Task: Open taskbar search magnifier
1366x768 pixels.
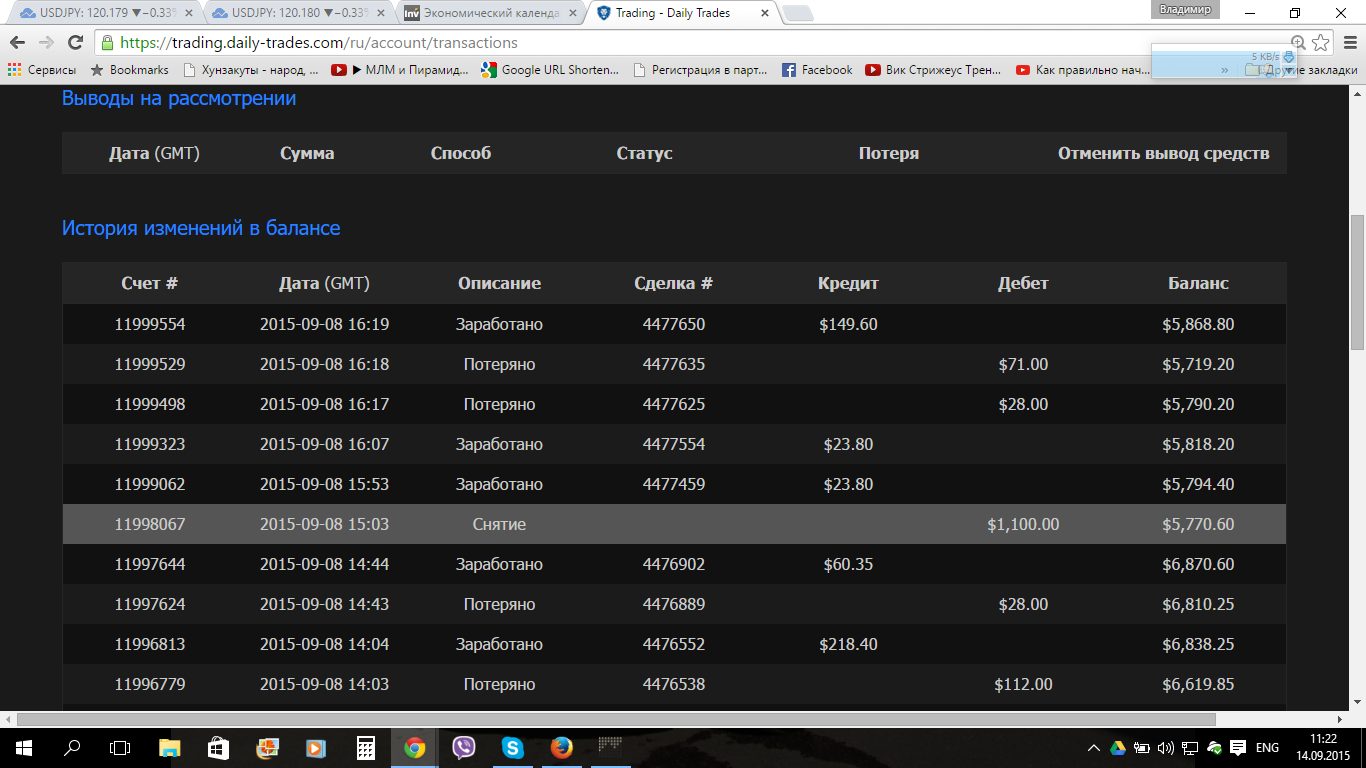Action: pyautogui.click(x=72, y=747)
